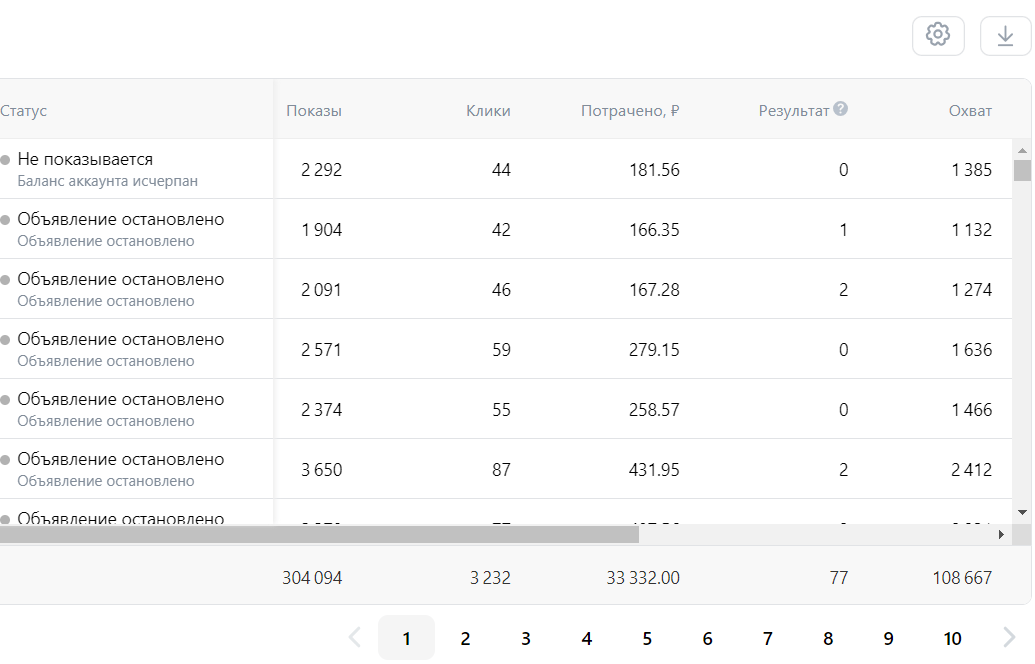Click vertical scrollbar up arrow
Viewport: 1035px width, 664px height.
pyautogui.click(x=1022, y=150)
